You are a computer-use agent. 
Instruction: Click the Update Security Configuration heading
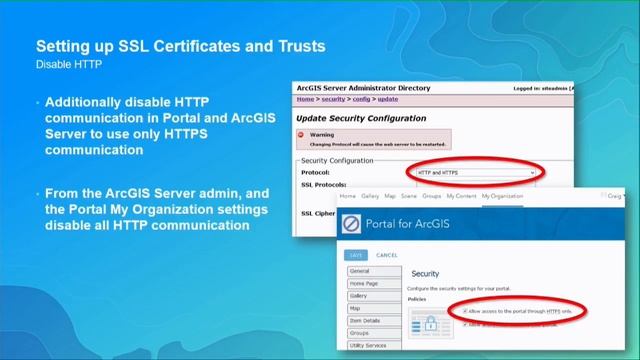361,118
